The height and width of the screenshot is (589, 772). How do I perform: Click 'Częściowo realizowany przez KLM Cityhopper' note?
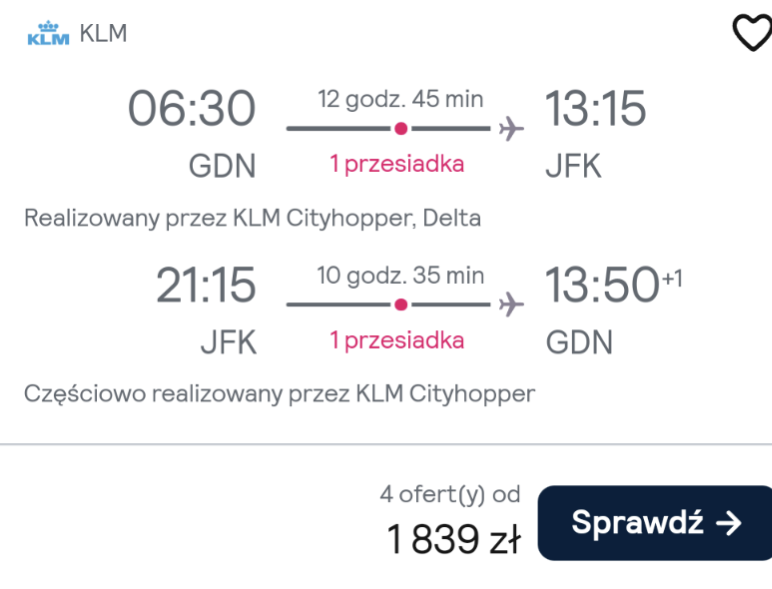point(280,394)
